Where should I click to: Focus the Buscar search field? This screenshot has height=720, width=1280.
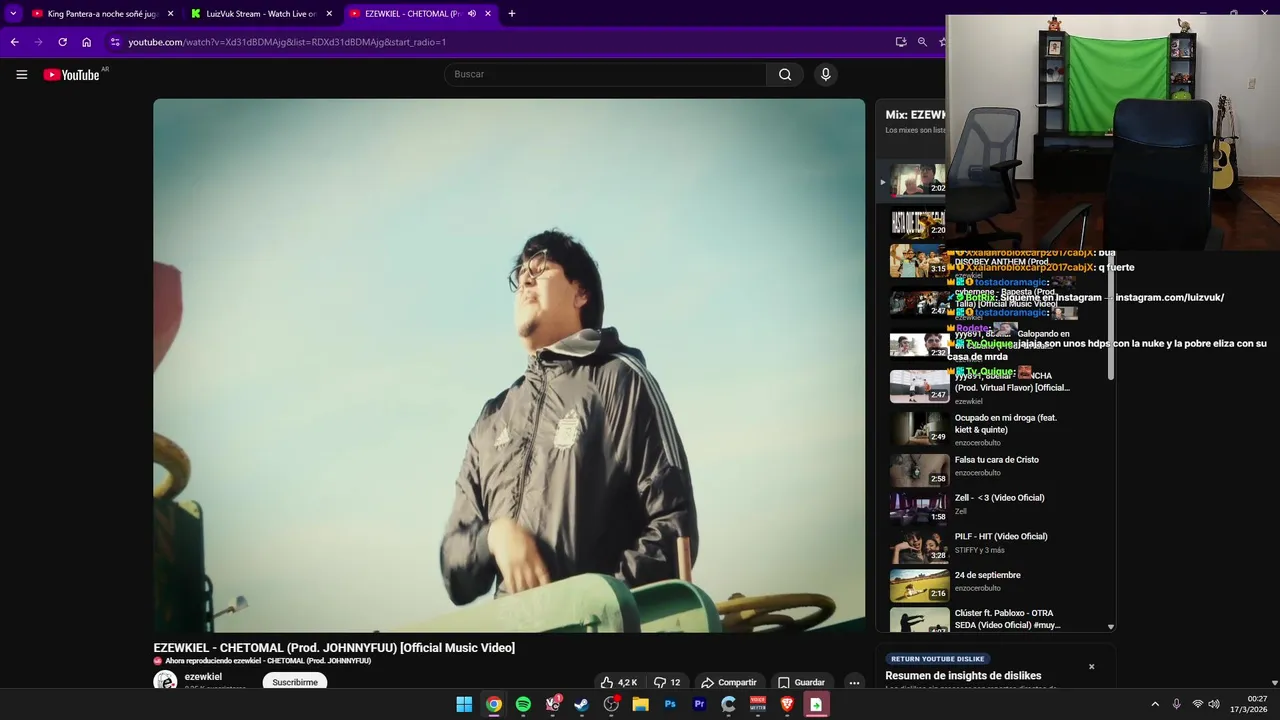click(x=605, y=74)
